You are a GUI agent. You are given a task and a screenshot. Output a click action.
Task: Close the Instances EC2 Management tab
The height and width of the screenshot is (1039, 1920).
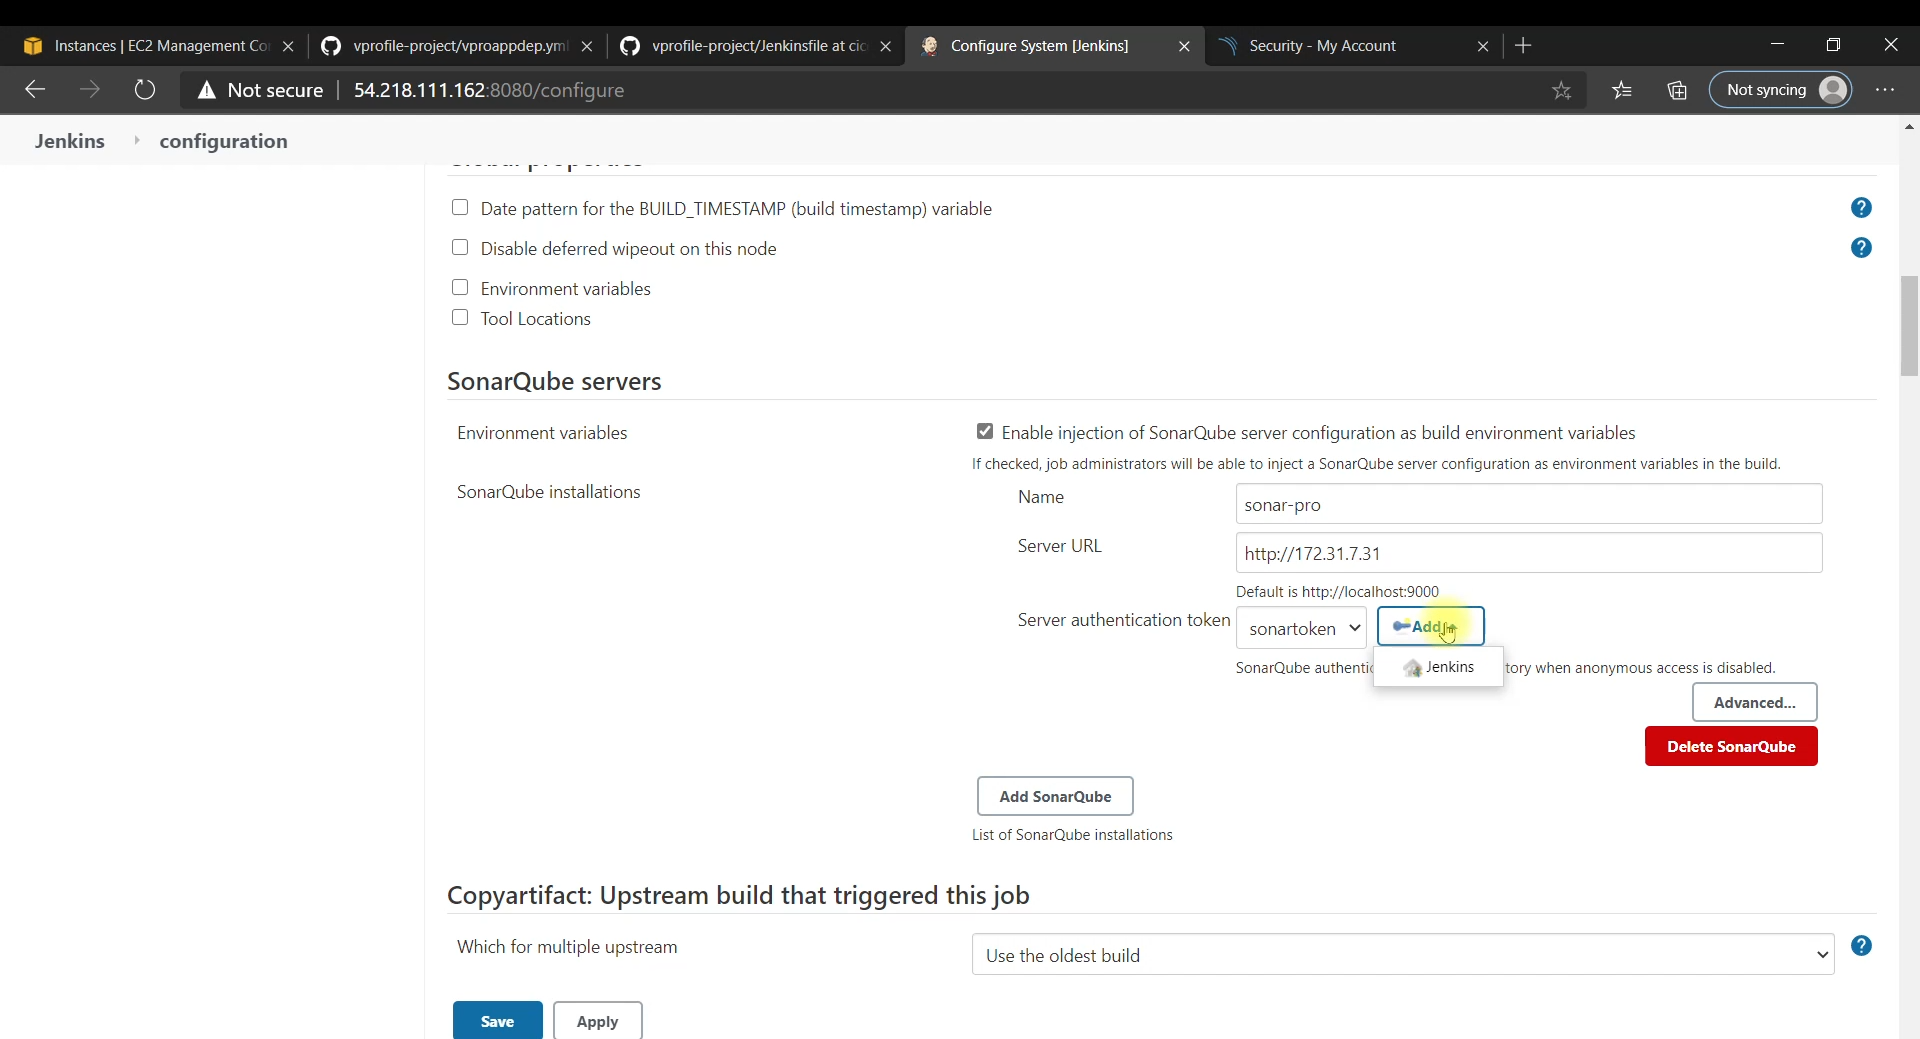coord(288,46)
